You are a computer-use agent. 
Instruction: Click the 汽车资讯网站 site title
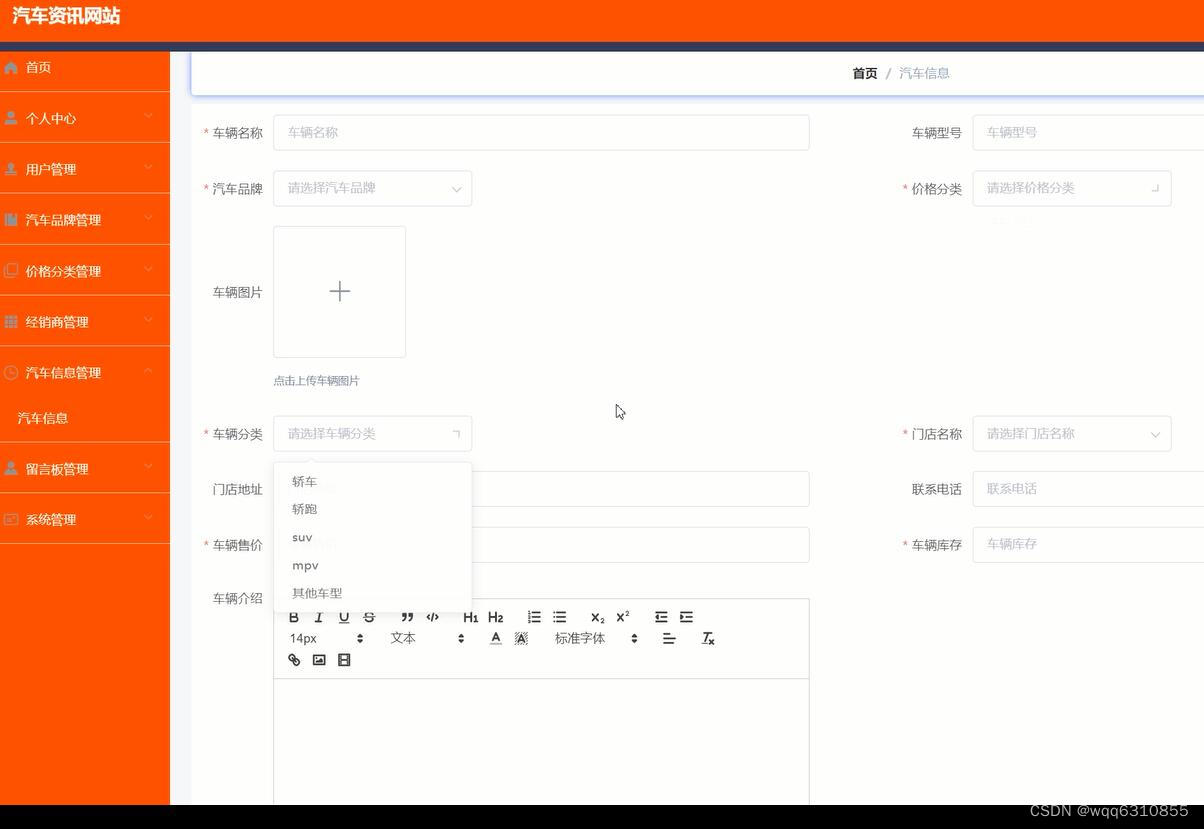tap(66, 16)
